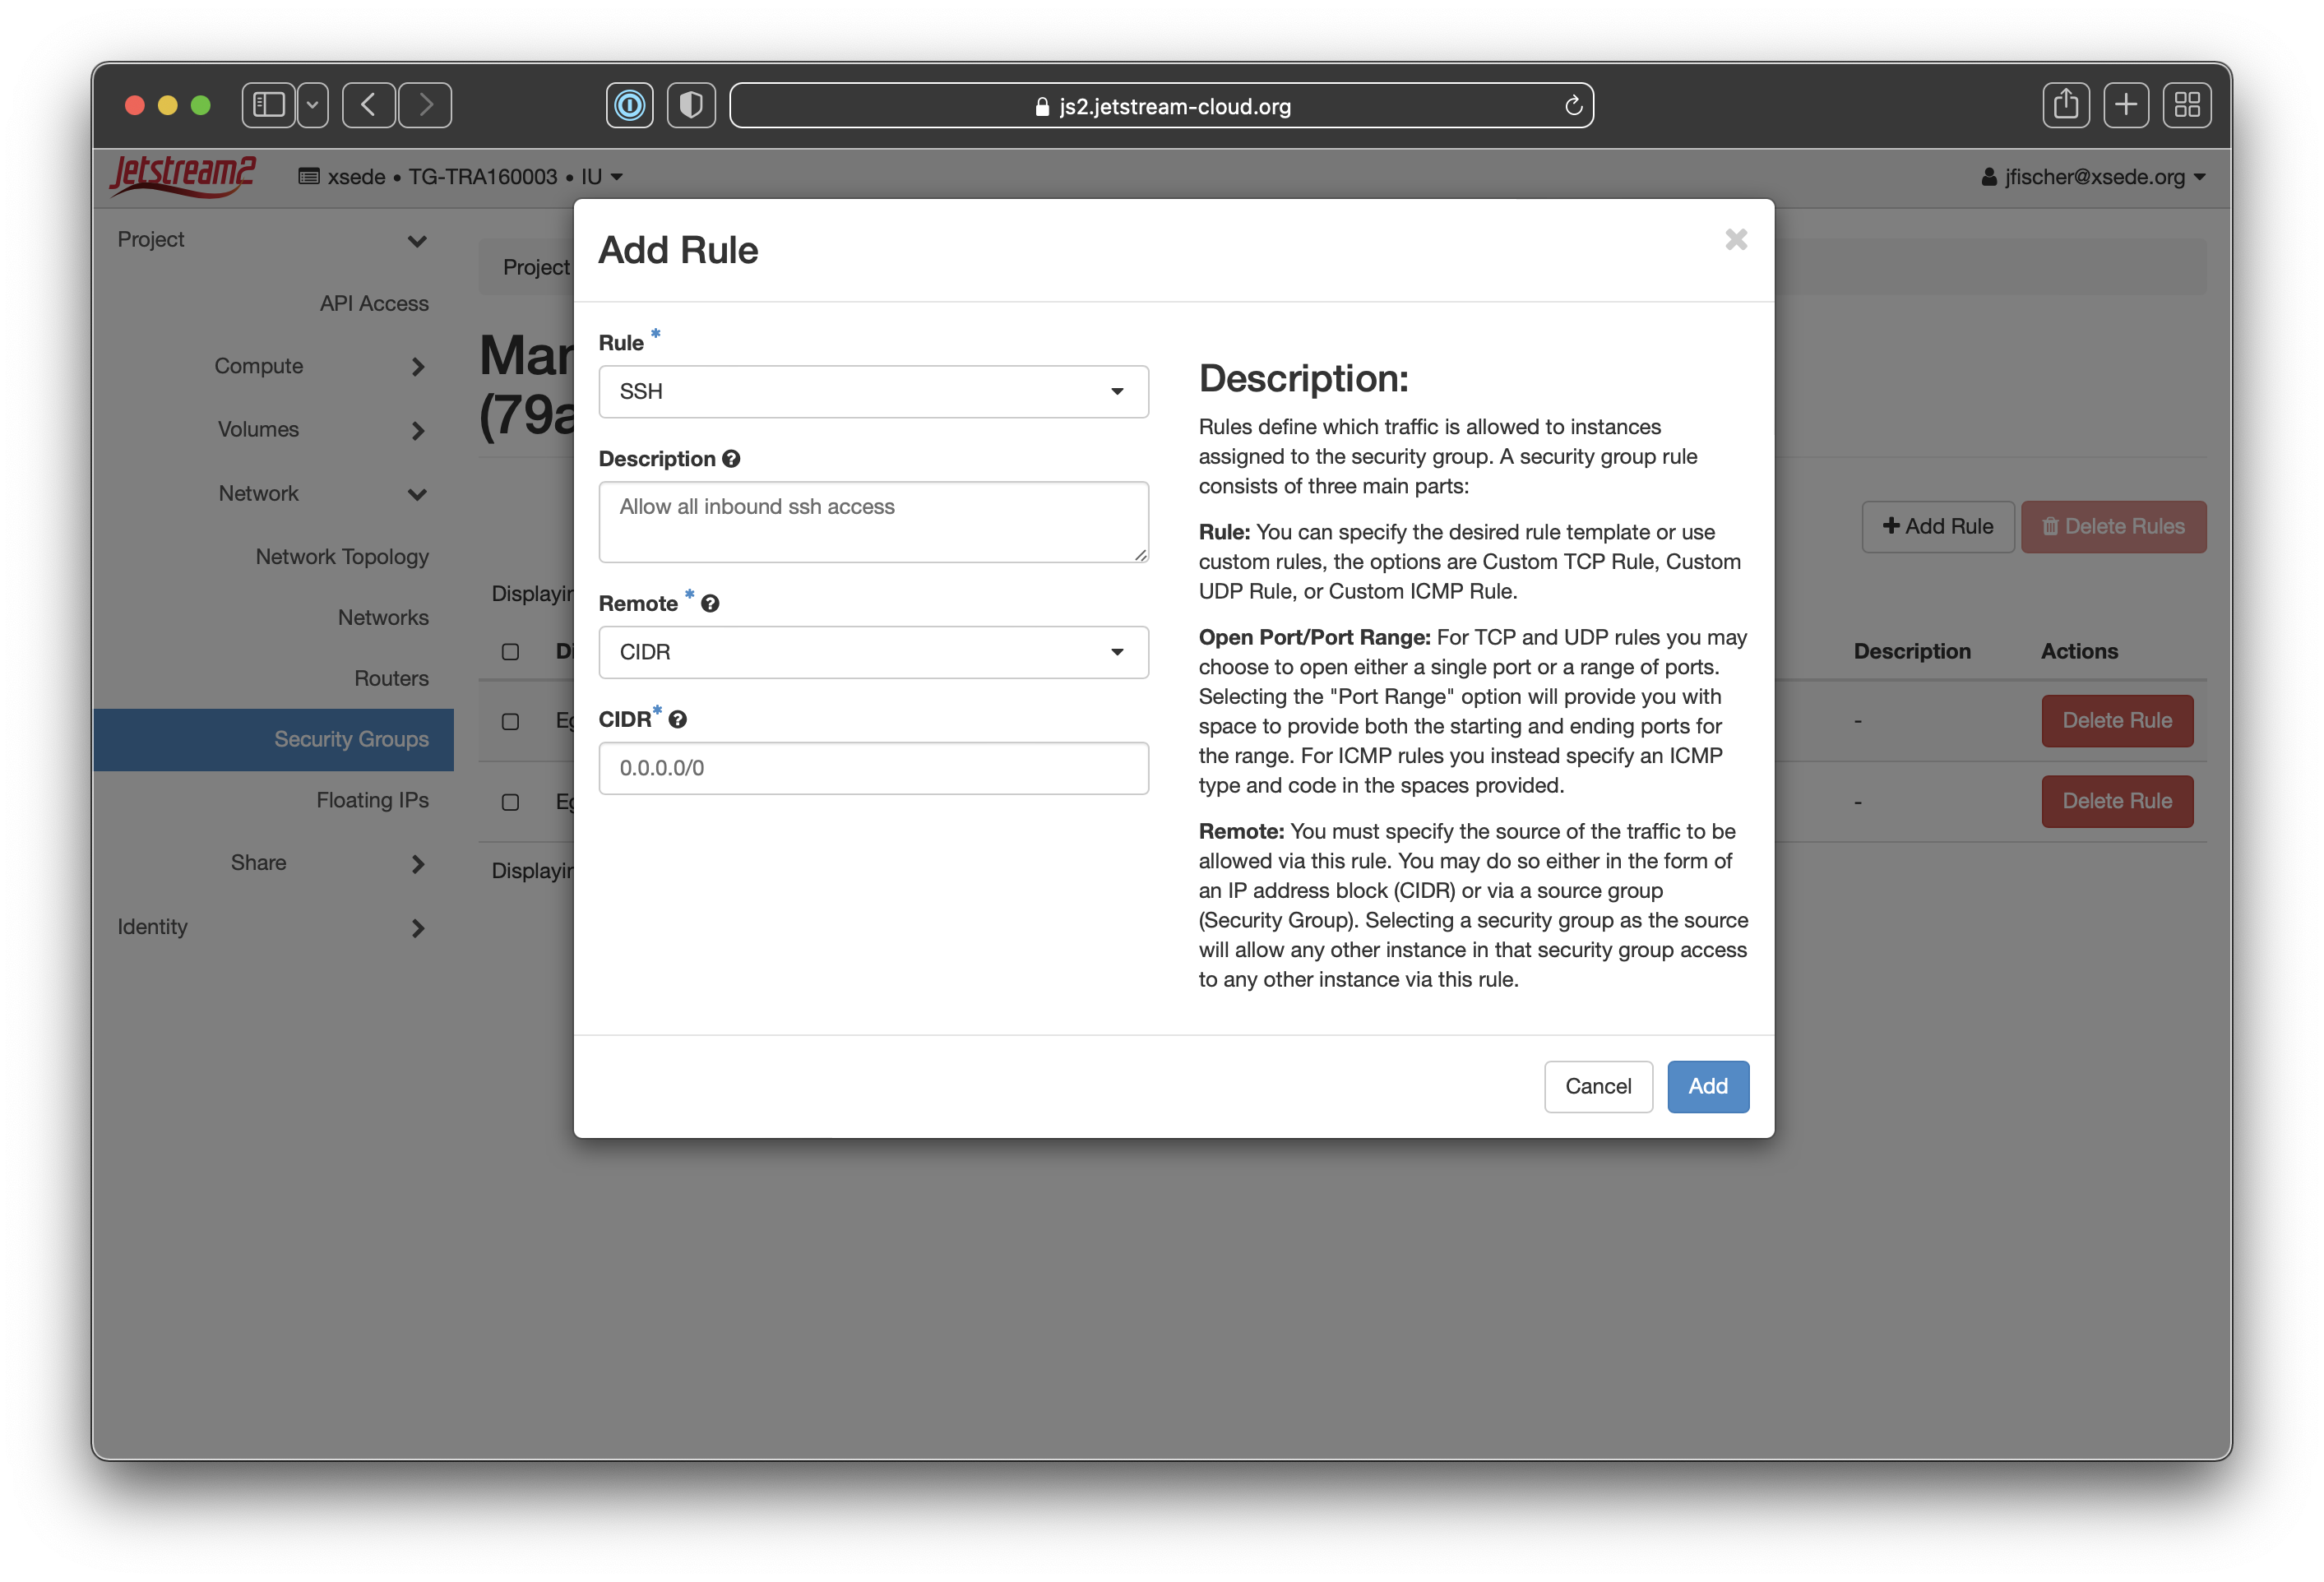Reload page using refresh icon
This screenshot has width=2324, height=1582.
click(1573, 106)
